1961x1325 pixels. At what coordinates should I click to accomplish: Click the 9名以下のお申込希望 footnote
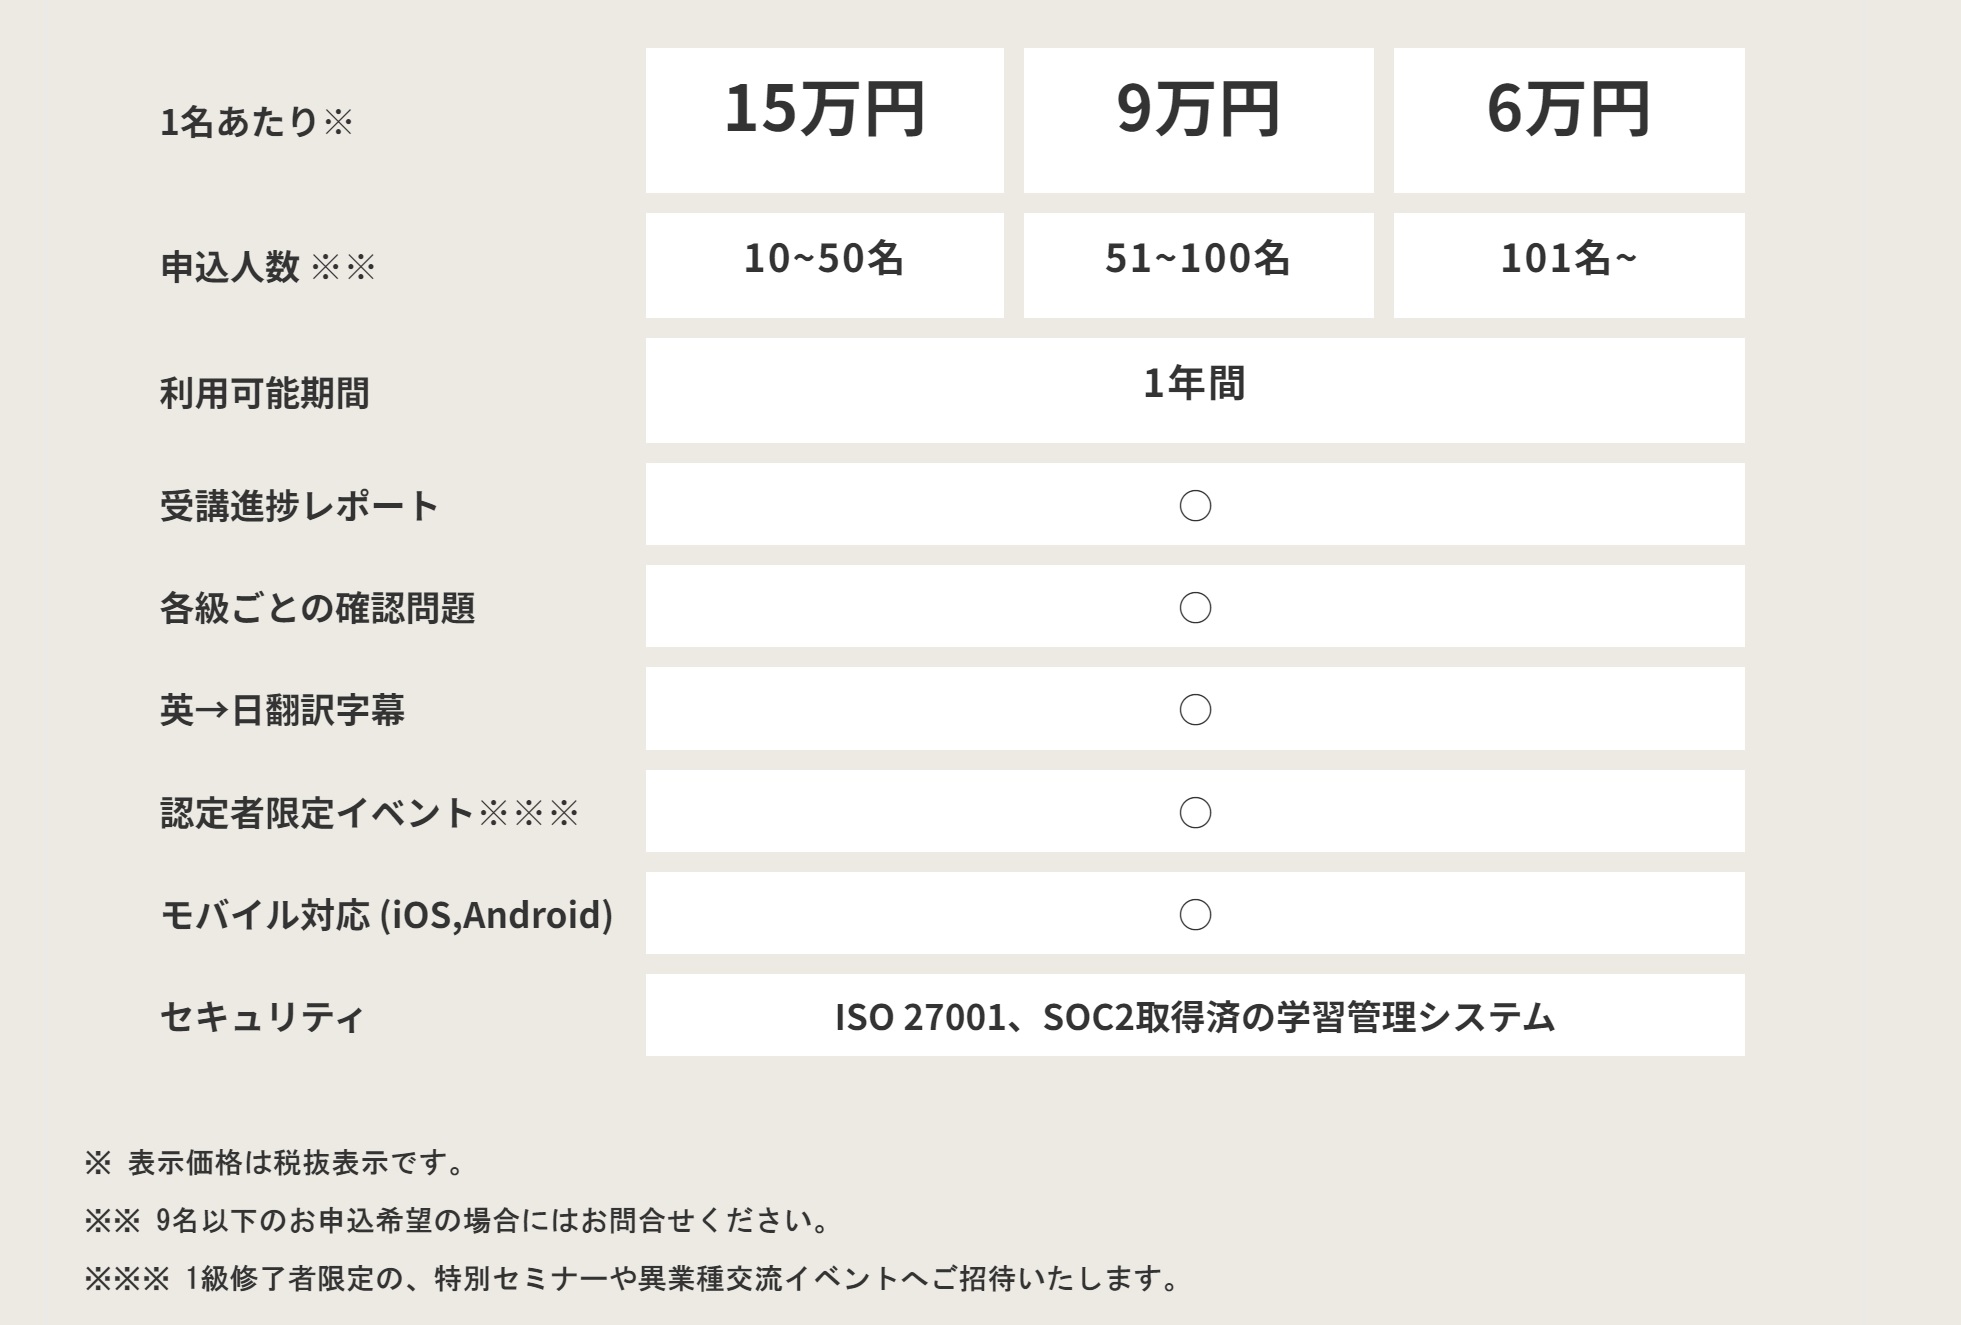(x=458, y=1220)
